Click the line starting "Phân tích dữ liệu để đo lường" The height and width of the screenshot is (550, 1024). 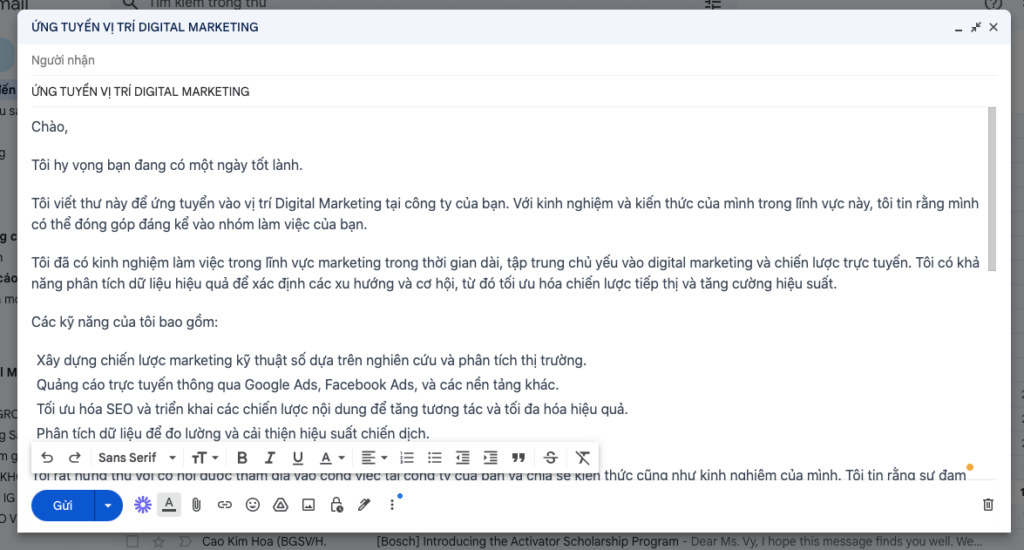pyautogui.click(x=233, y=434)
